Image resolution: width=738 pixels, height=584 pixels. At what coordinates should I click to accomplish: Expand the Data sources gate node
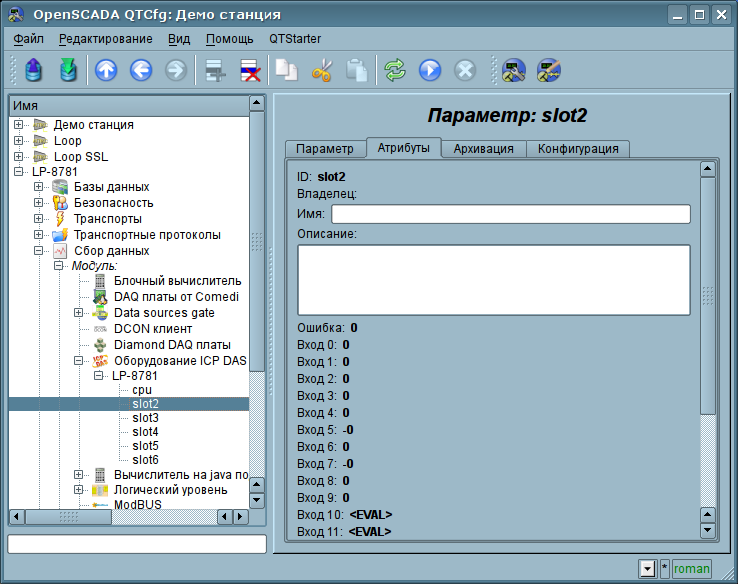[79, 313]
